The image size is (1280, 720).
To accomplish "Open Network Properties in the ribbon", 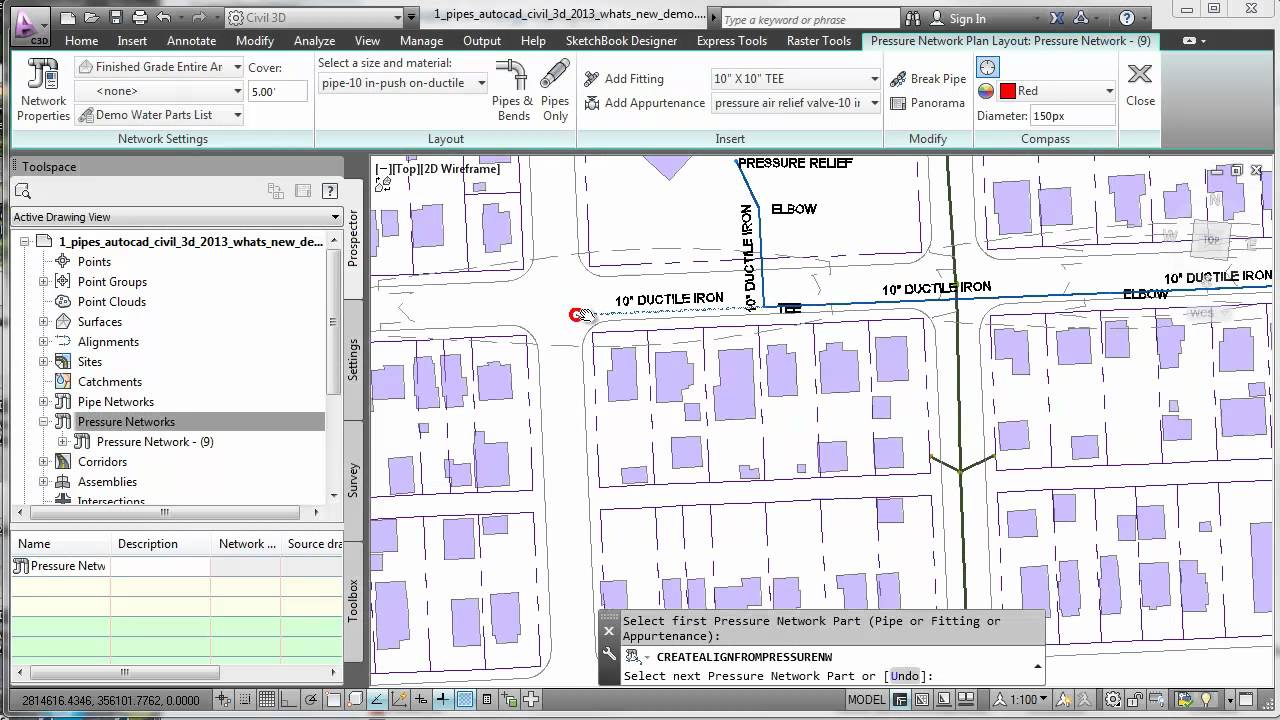I will pyautogui.click(x=44, y=90).
